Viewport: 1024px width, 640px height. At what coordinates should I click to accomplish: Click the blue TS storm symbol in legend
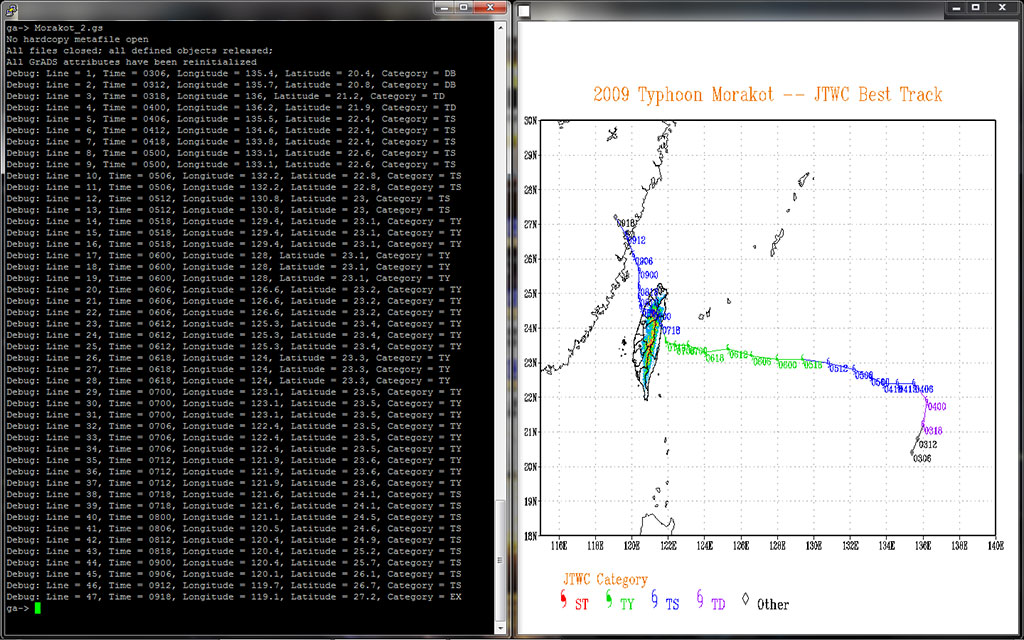[x=654, y=600]
